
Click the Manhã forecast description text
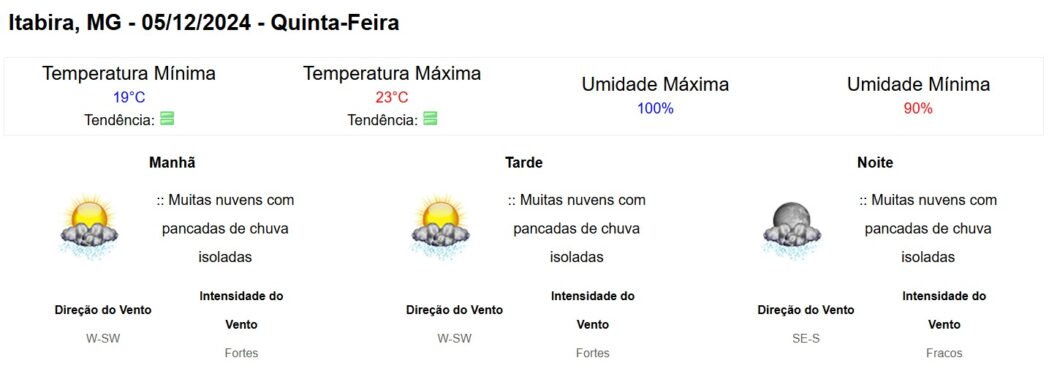225,228
